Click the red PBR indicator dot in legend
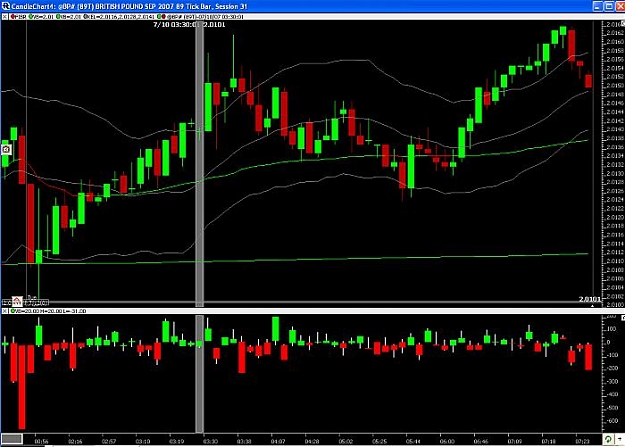 13,17
